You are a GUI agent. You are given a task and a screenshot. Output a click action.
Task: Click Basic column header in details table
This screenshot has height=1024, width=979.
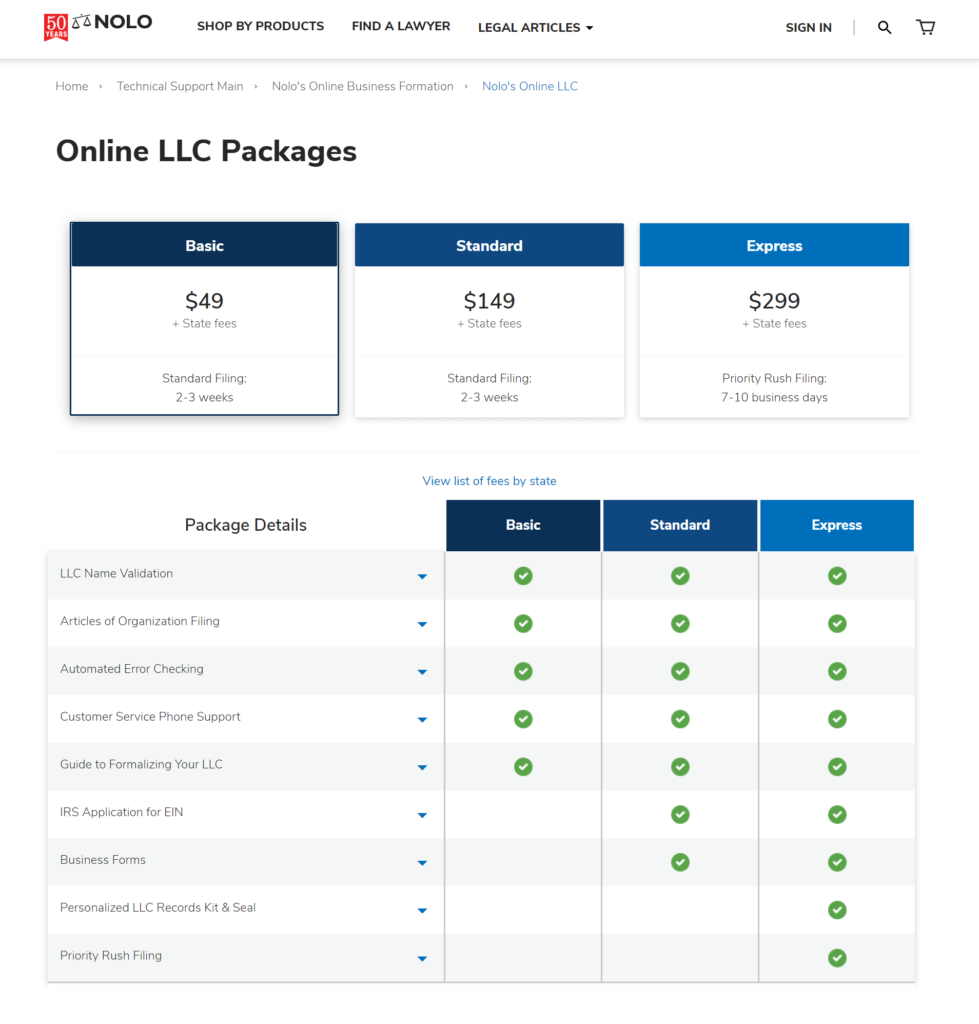pos(523,525)
